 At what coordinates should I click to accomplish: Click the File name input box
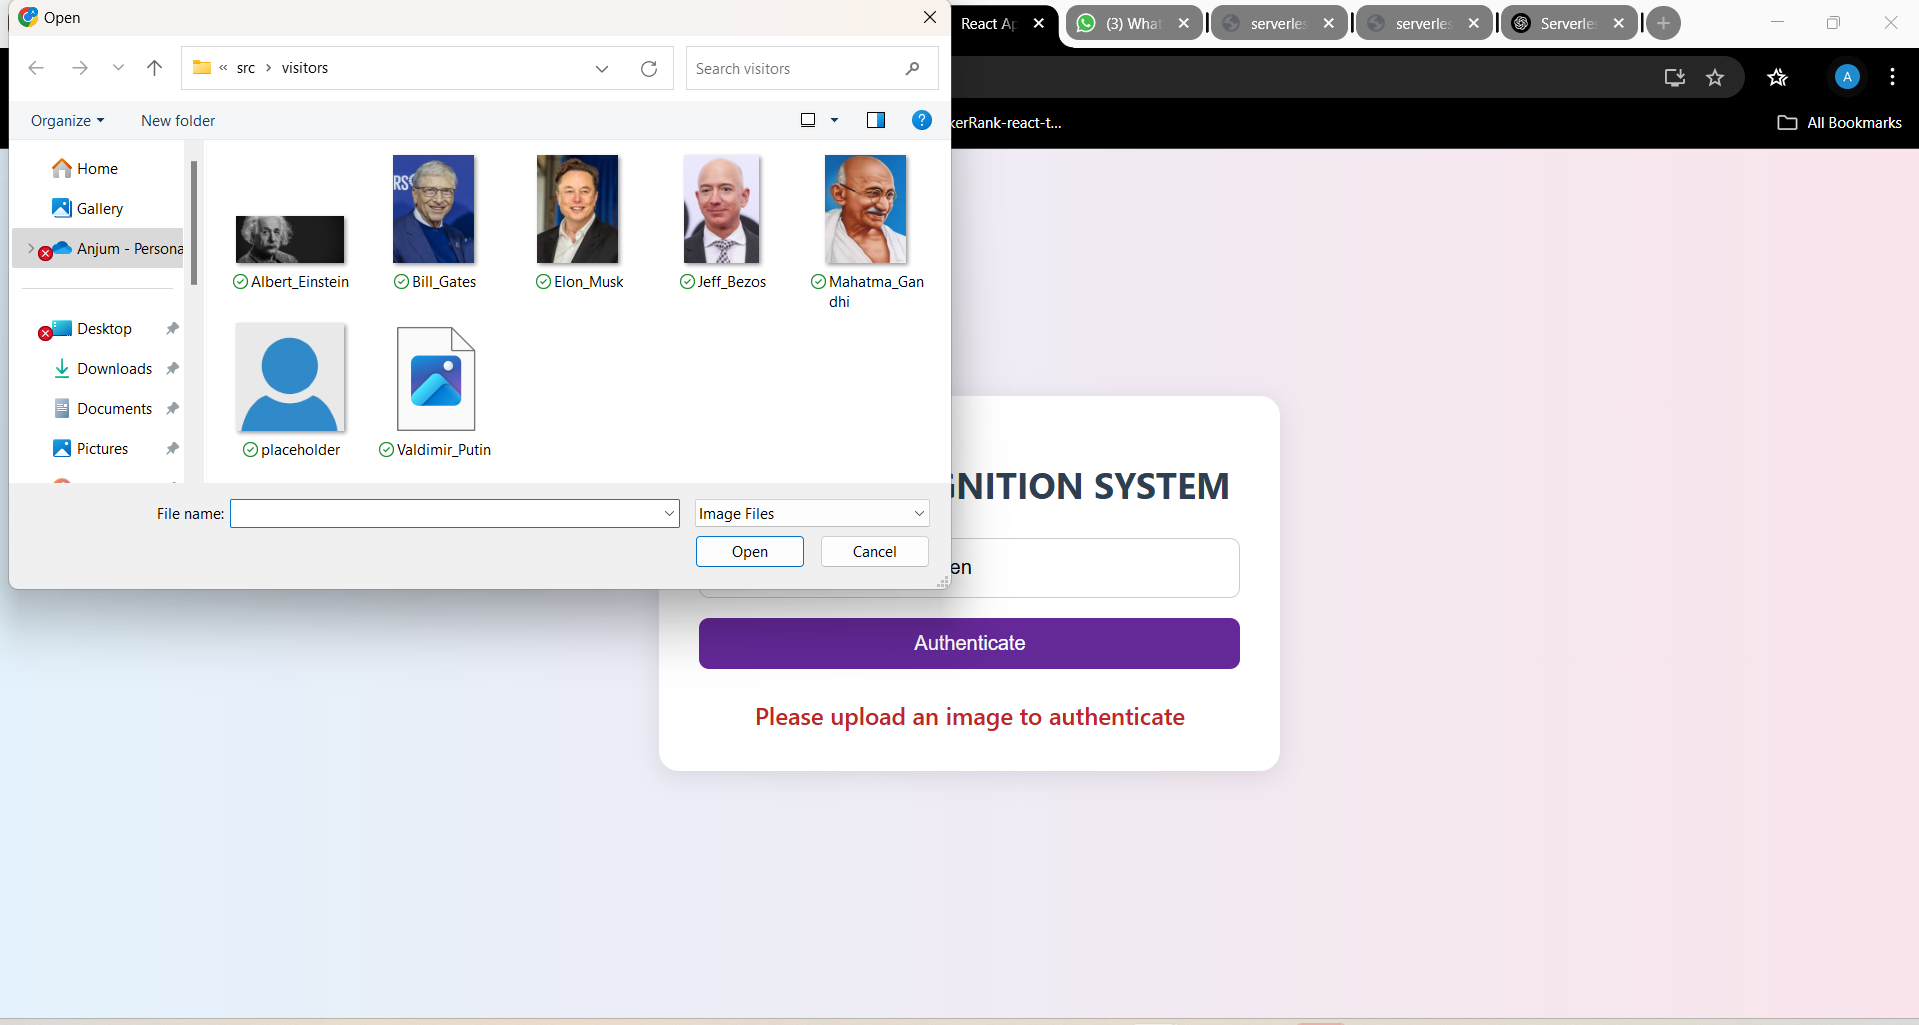coord(445,514)
